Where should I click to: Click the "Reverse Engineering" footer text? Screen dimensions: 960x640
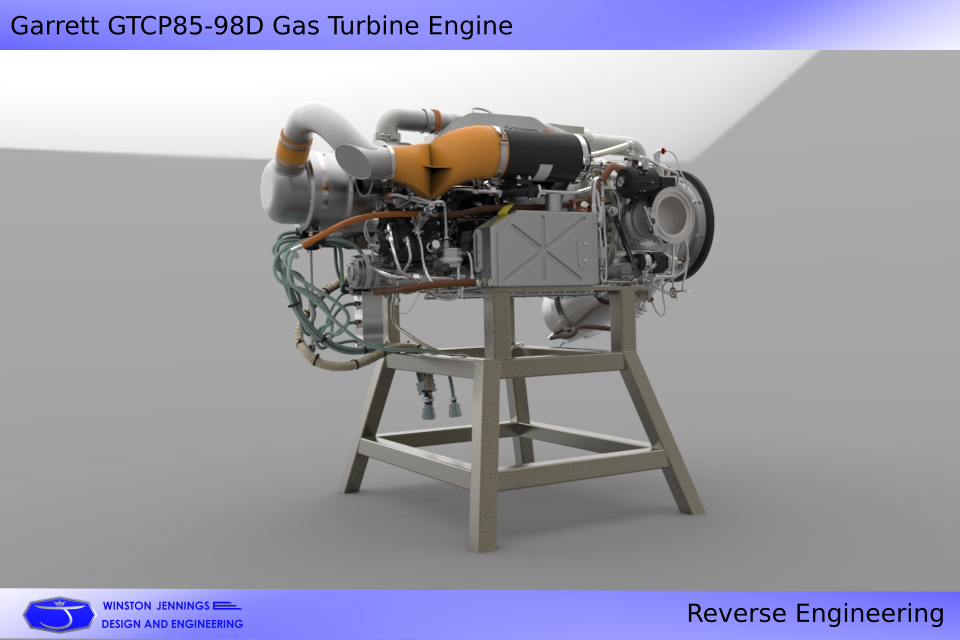pos(816,614)
